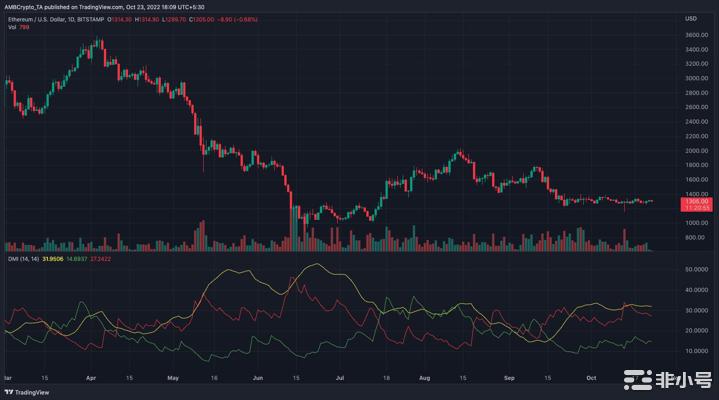Click the 10.0000 level on DMI axis
The image size is (719, 400).
coord(696,352)
